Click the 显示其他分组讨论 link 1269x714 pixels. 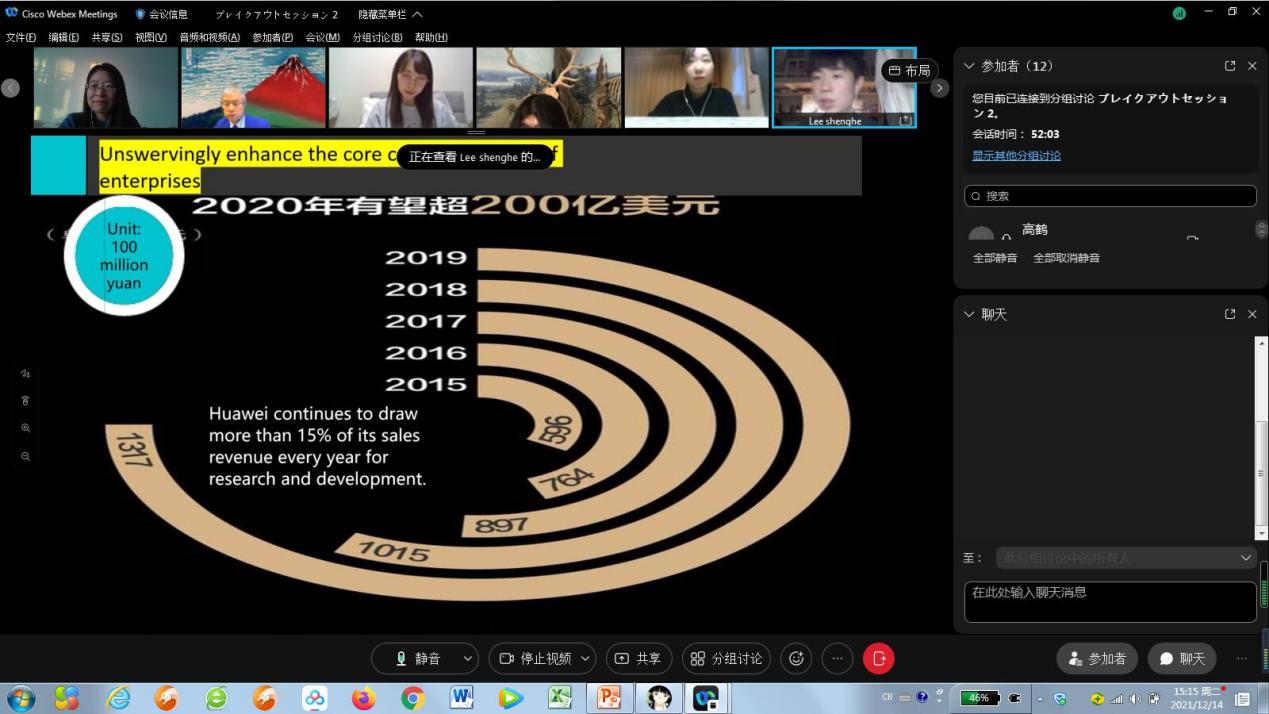click(x=1016, y=155)
